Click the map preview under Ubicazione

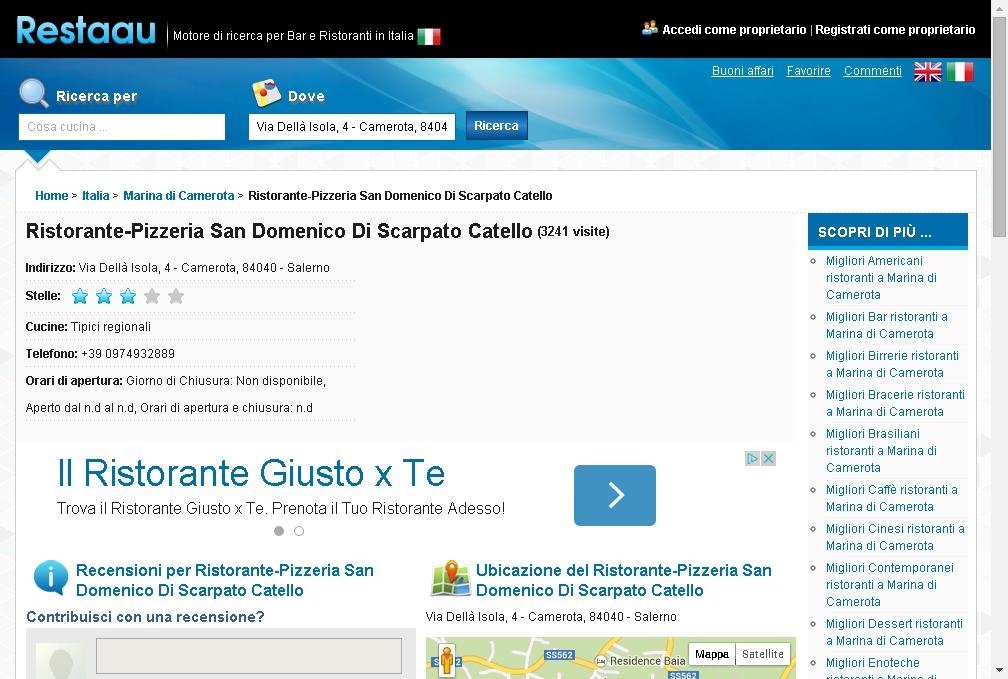point(611,658)
